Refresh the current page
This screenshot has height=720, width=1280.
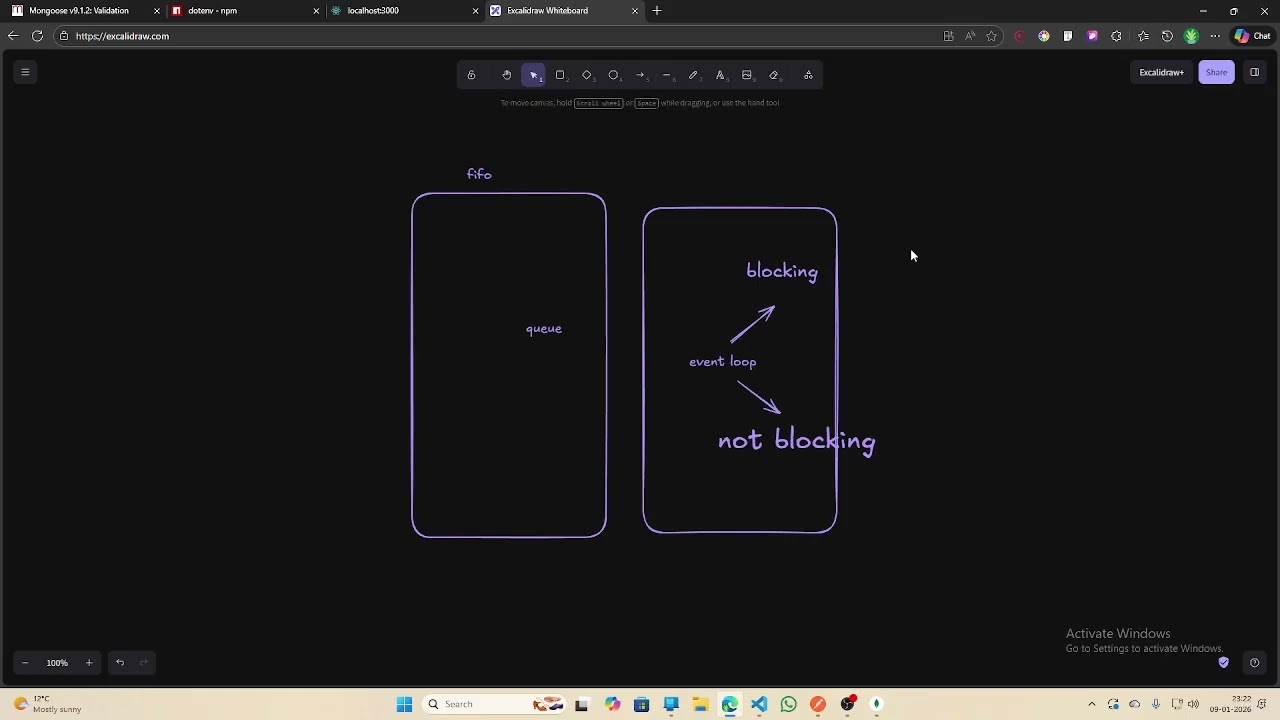click(x=37, y=36)
